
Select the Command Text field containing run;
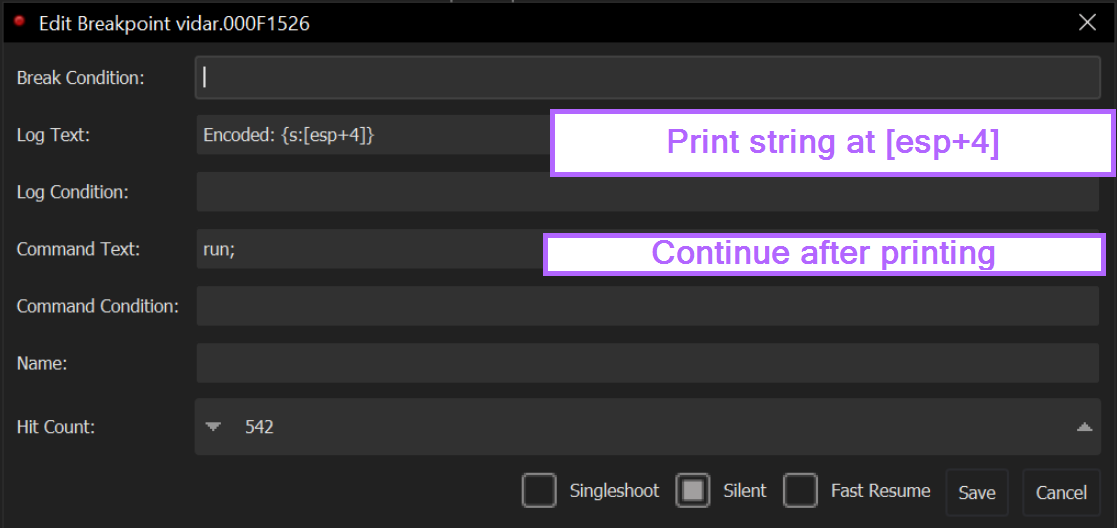(x=370, y=249)
